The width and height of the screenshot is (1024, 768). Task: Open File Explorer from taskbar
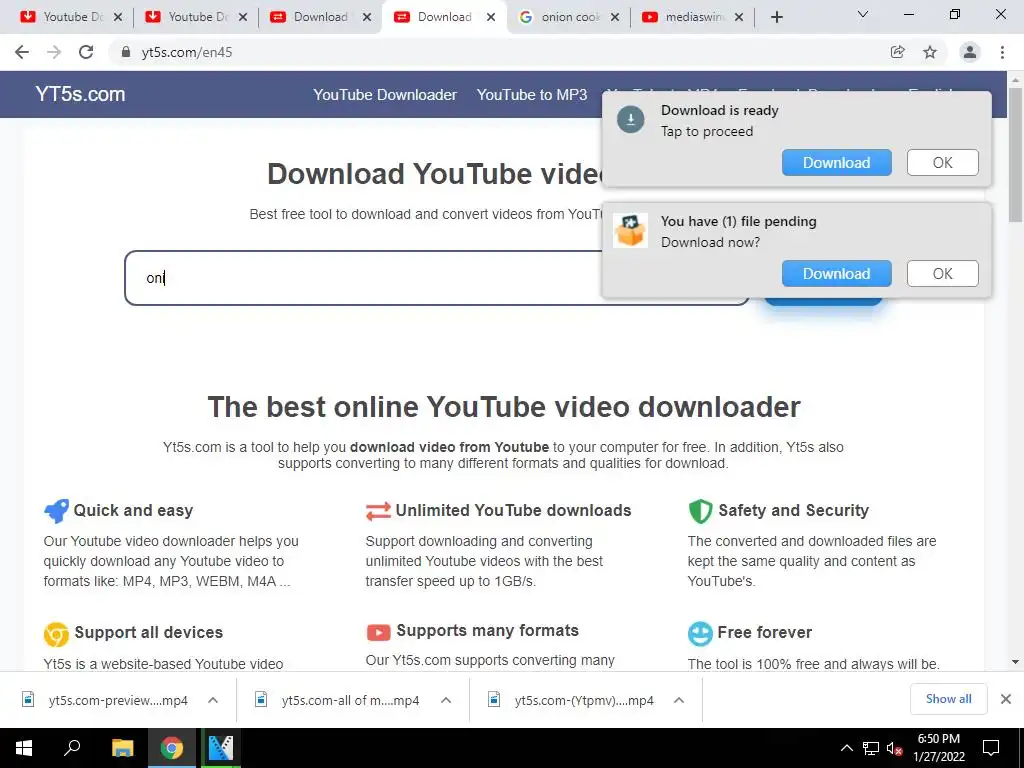122,748
